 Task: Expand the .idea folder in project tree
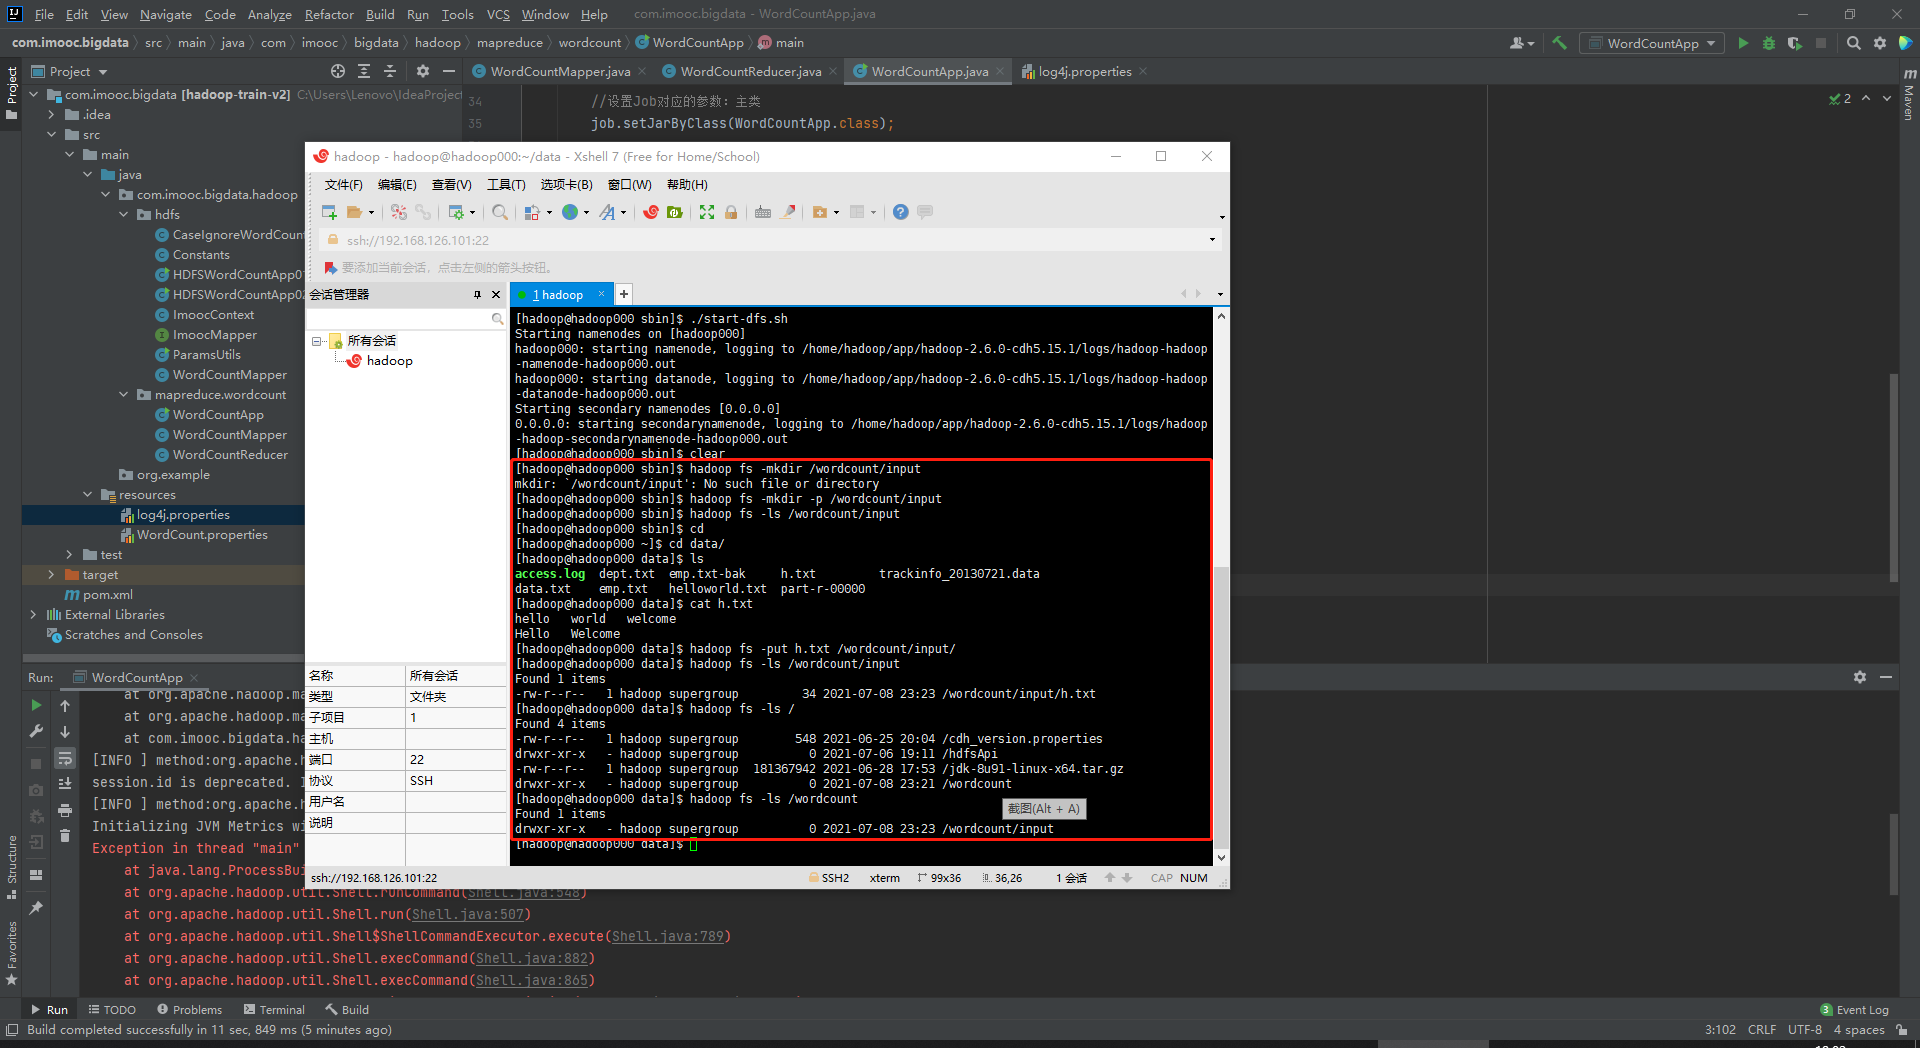pyautogui.click(x=51, y=115)
